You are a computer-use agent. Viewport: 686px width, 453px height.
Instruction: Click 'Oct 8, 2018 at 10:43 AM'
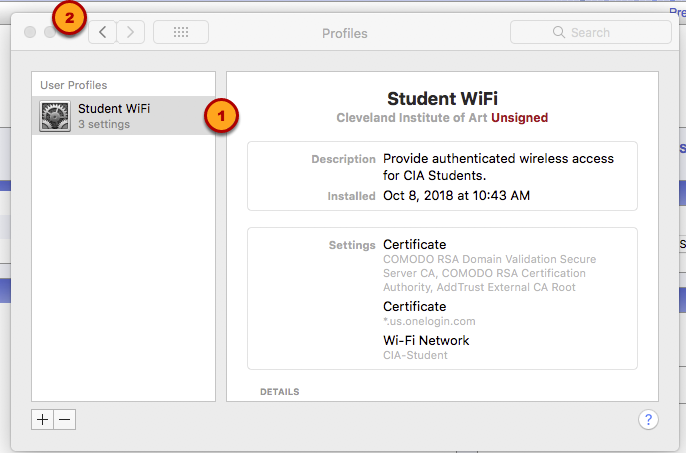[x=456, y=195]
